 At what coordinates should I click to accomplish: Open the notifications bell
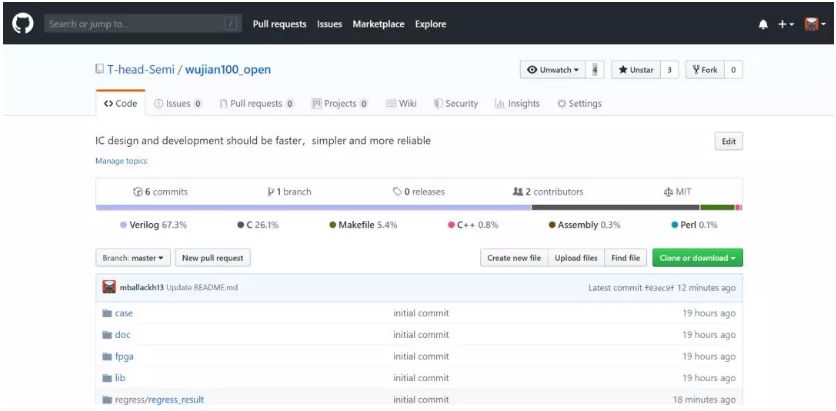click(763, 25)
